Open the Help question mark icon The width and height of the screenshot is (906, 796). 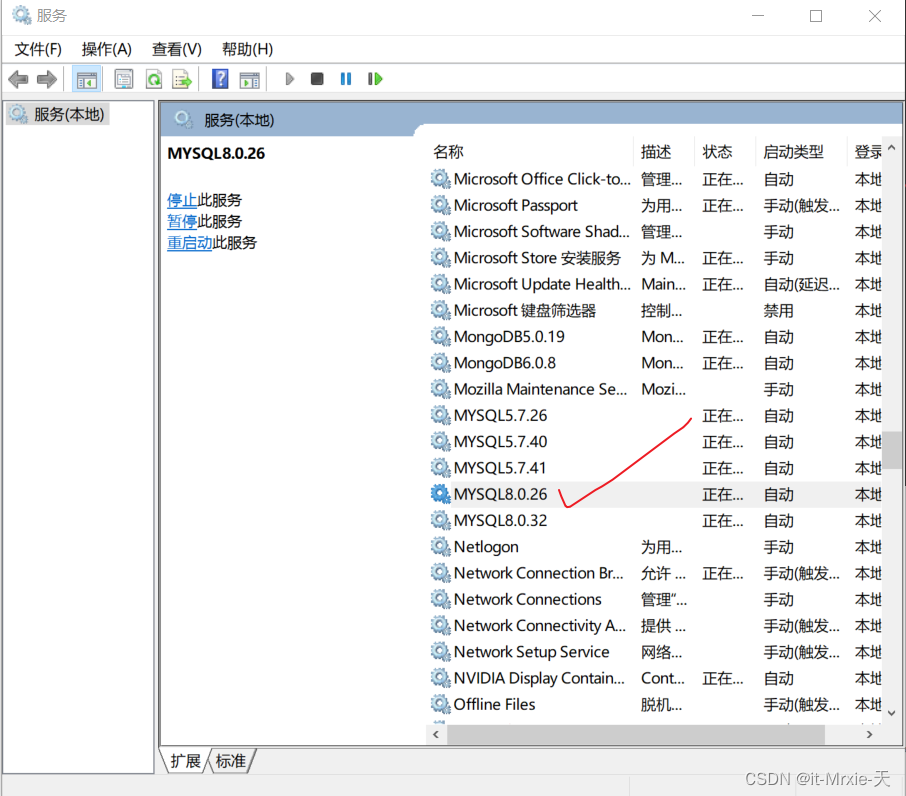pyautogui.click(x=220, y=79)
